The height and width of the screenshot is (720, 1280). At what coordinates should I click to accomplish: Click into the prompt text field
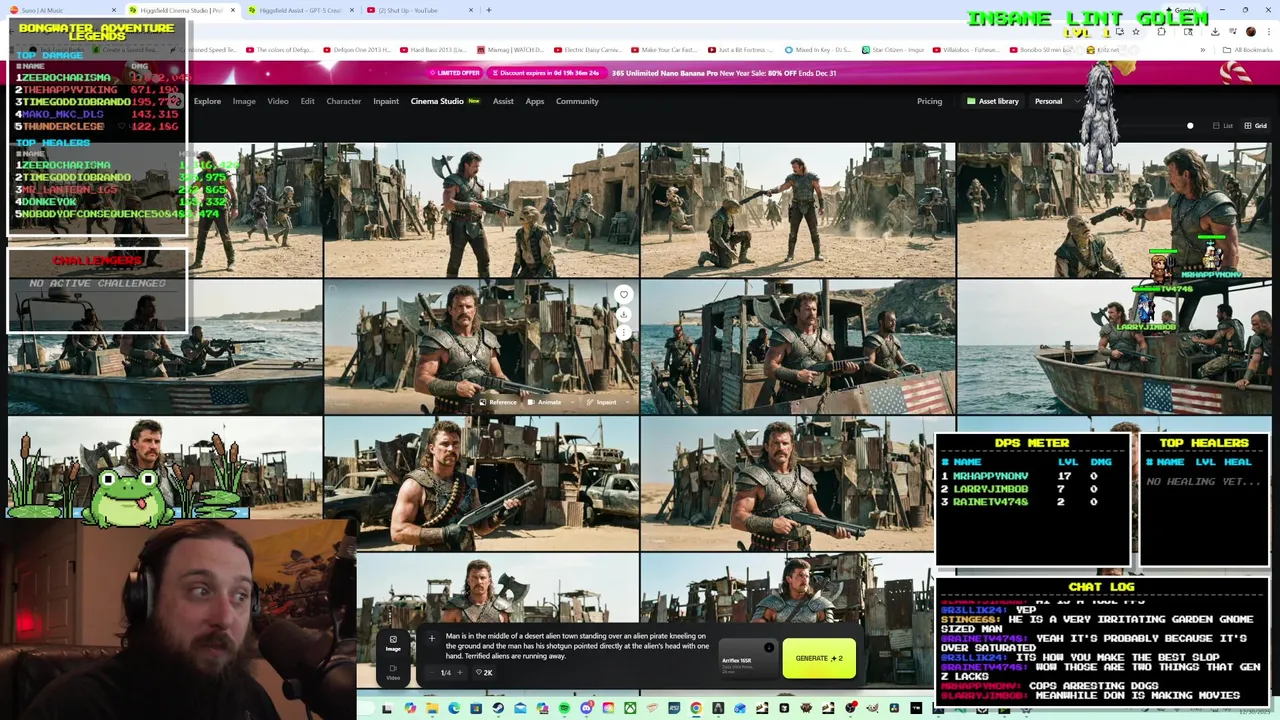coord(577,646)
